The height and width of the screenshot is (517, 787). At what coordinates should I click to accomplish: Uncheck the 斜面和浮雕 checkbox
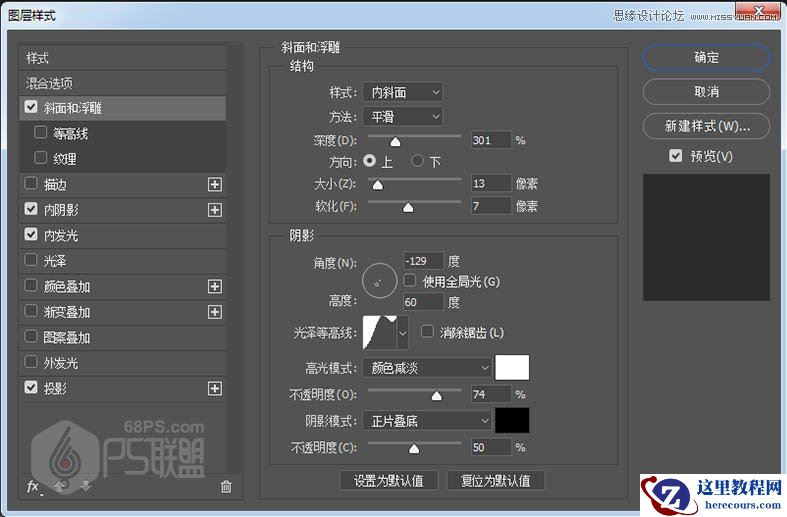click(x=31, y=107)
